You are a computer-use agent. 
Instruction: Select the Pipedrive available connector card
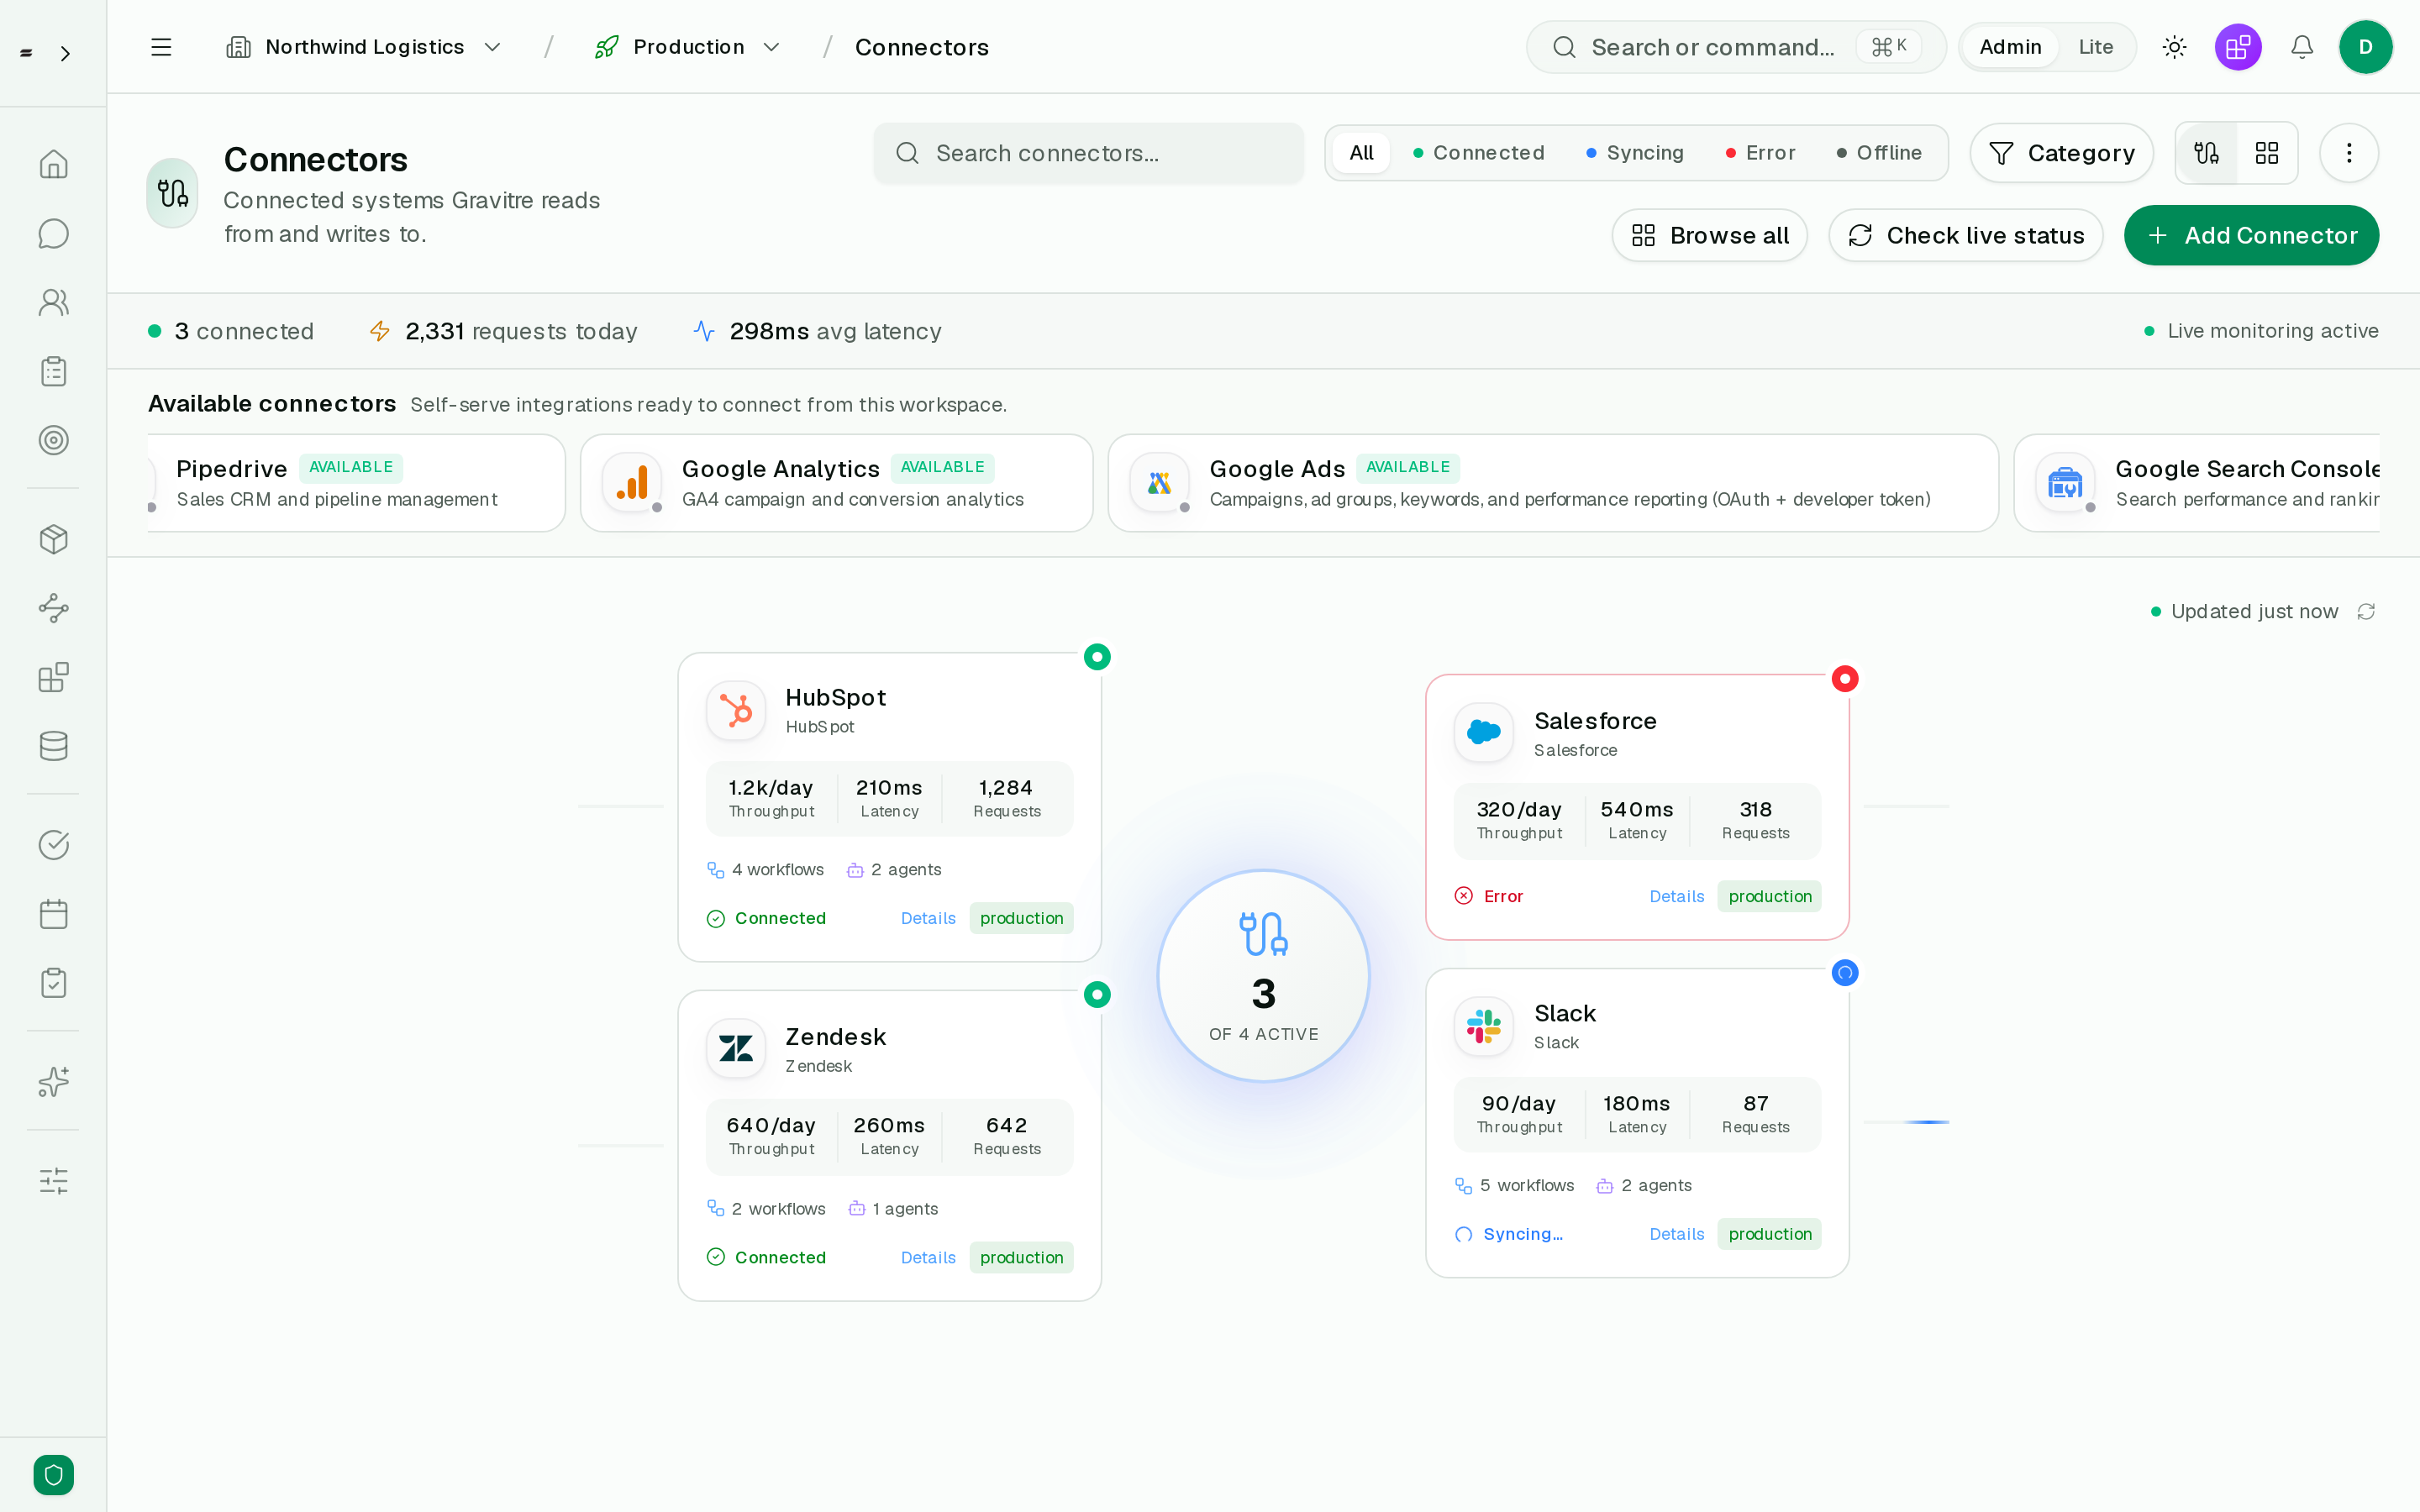click(356, 483)
